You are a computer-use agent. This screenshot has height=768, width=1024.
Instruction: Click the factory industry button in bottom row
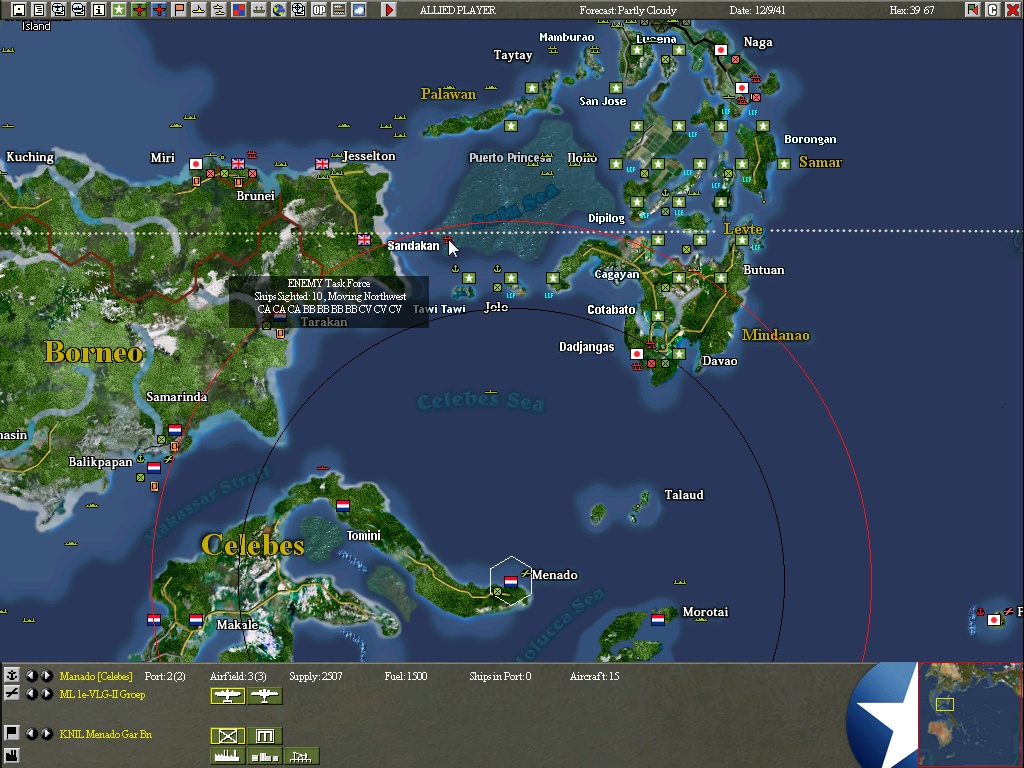tap(228, 756)
